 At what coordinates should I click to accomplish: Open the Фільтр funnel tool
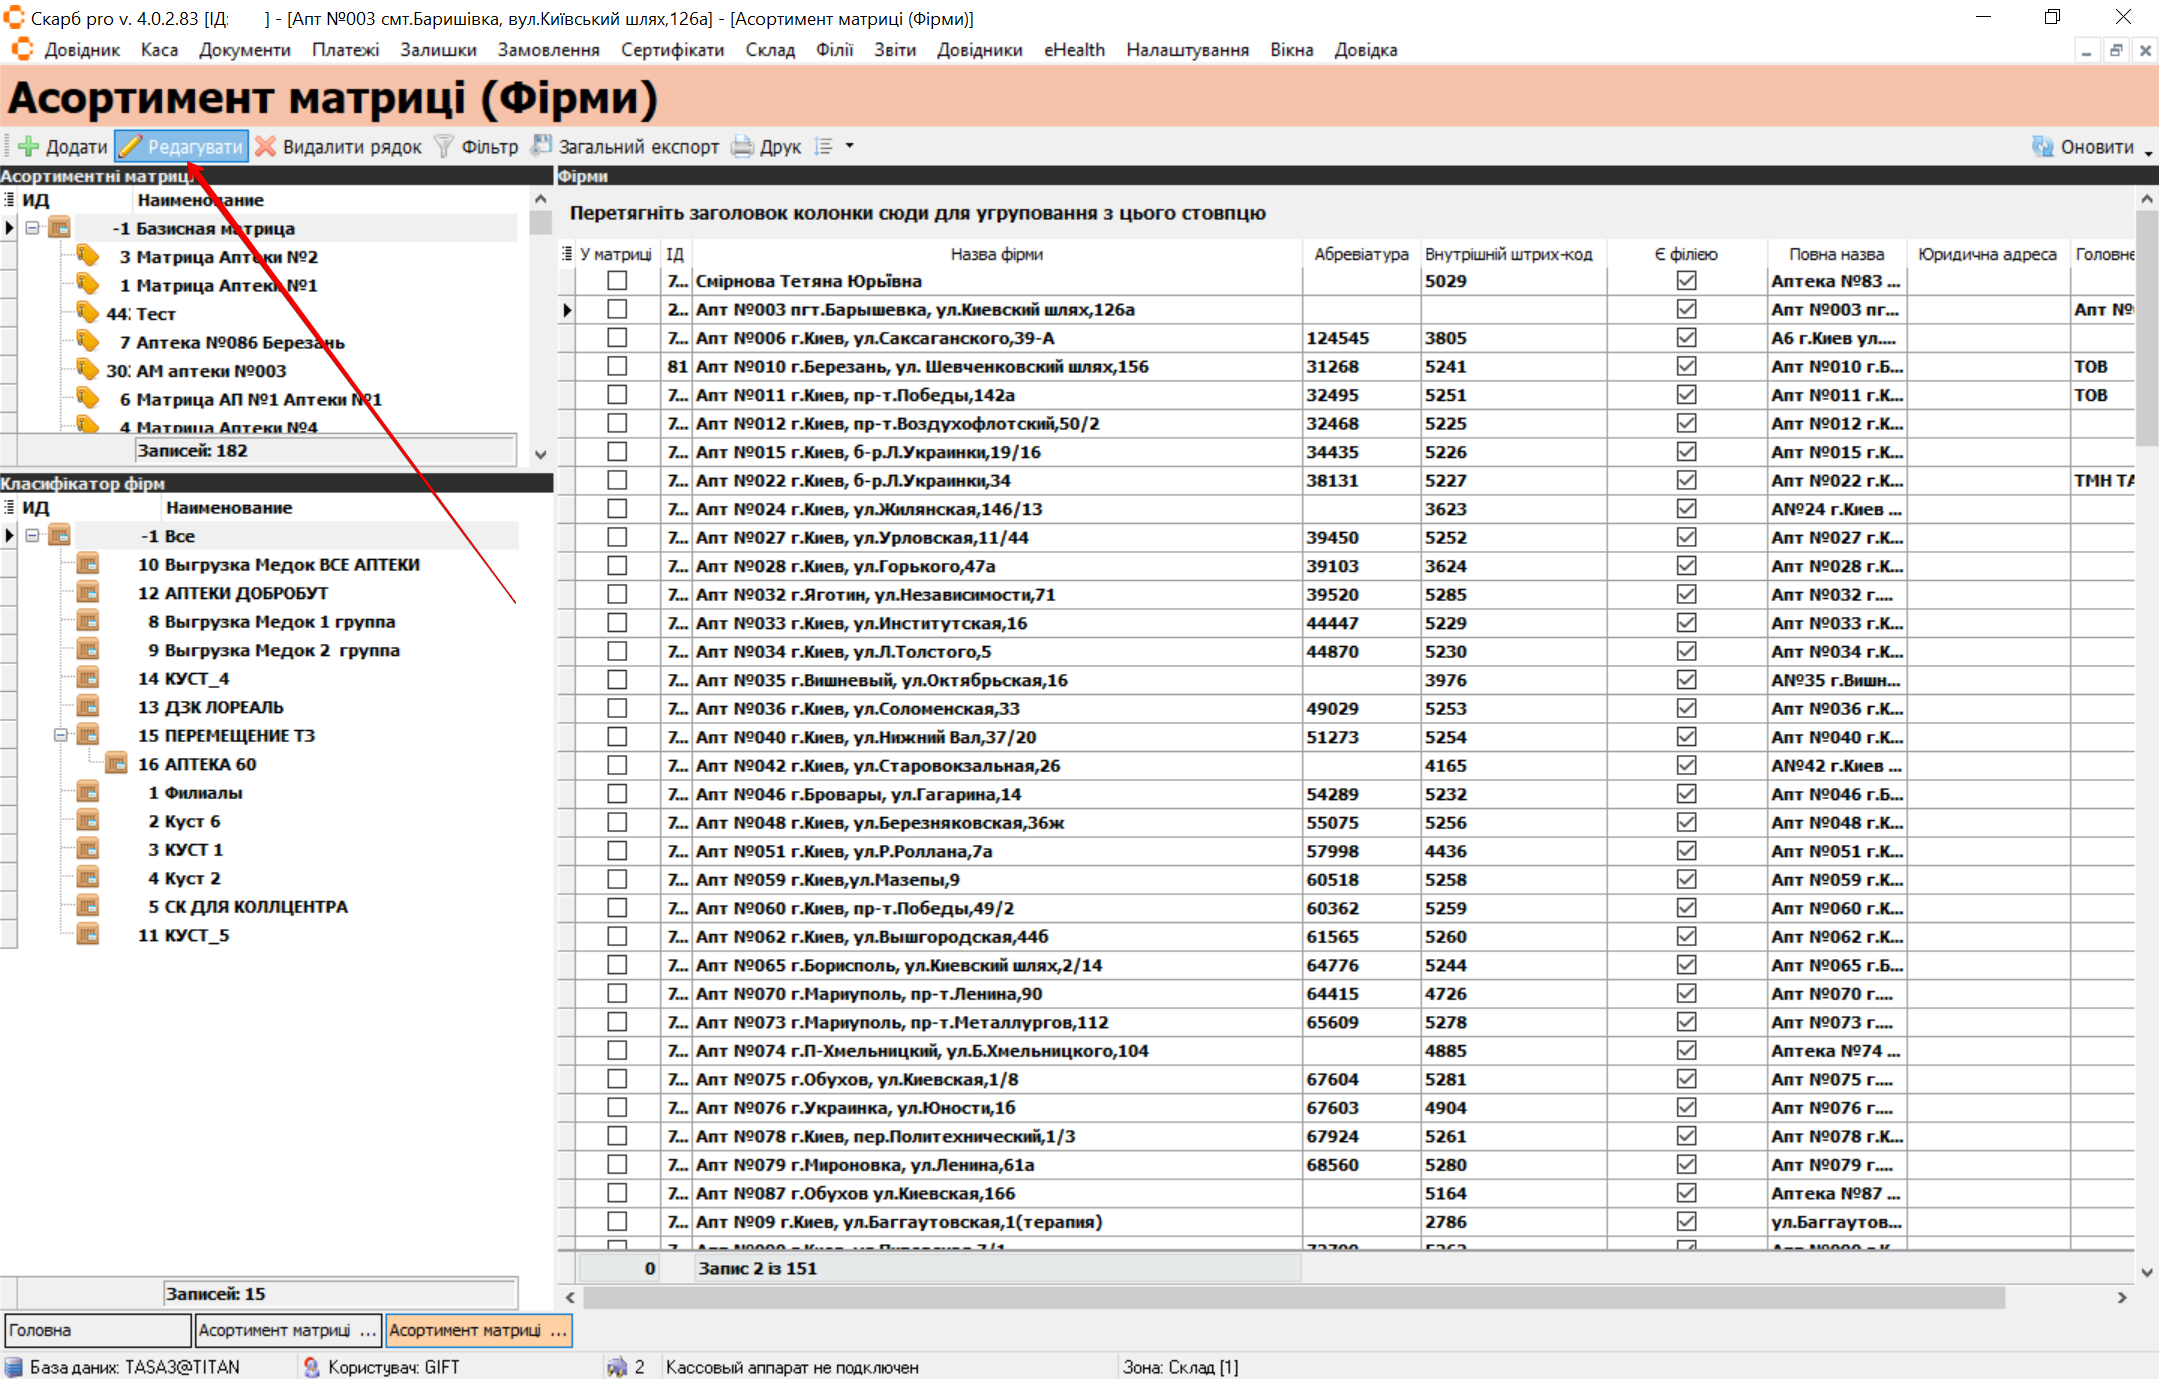(444, 147)
